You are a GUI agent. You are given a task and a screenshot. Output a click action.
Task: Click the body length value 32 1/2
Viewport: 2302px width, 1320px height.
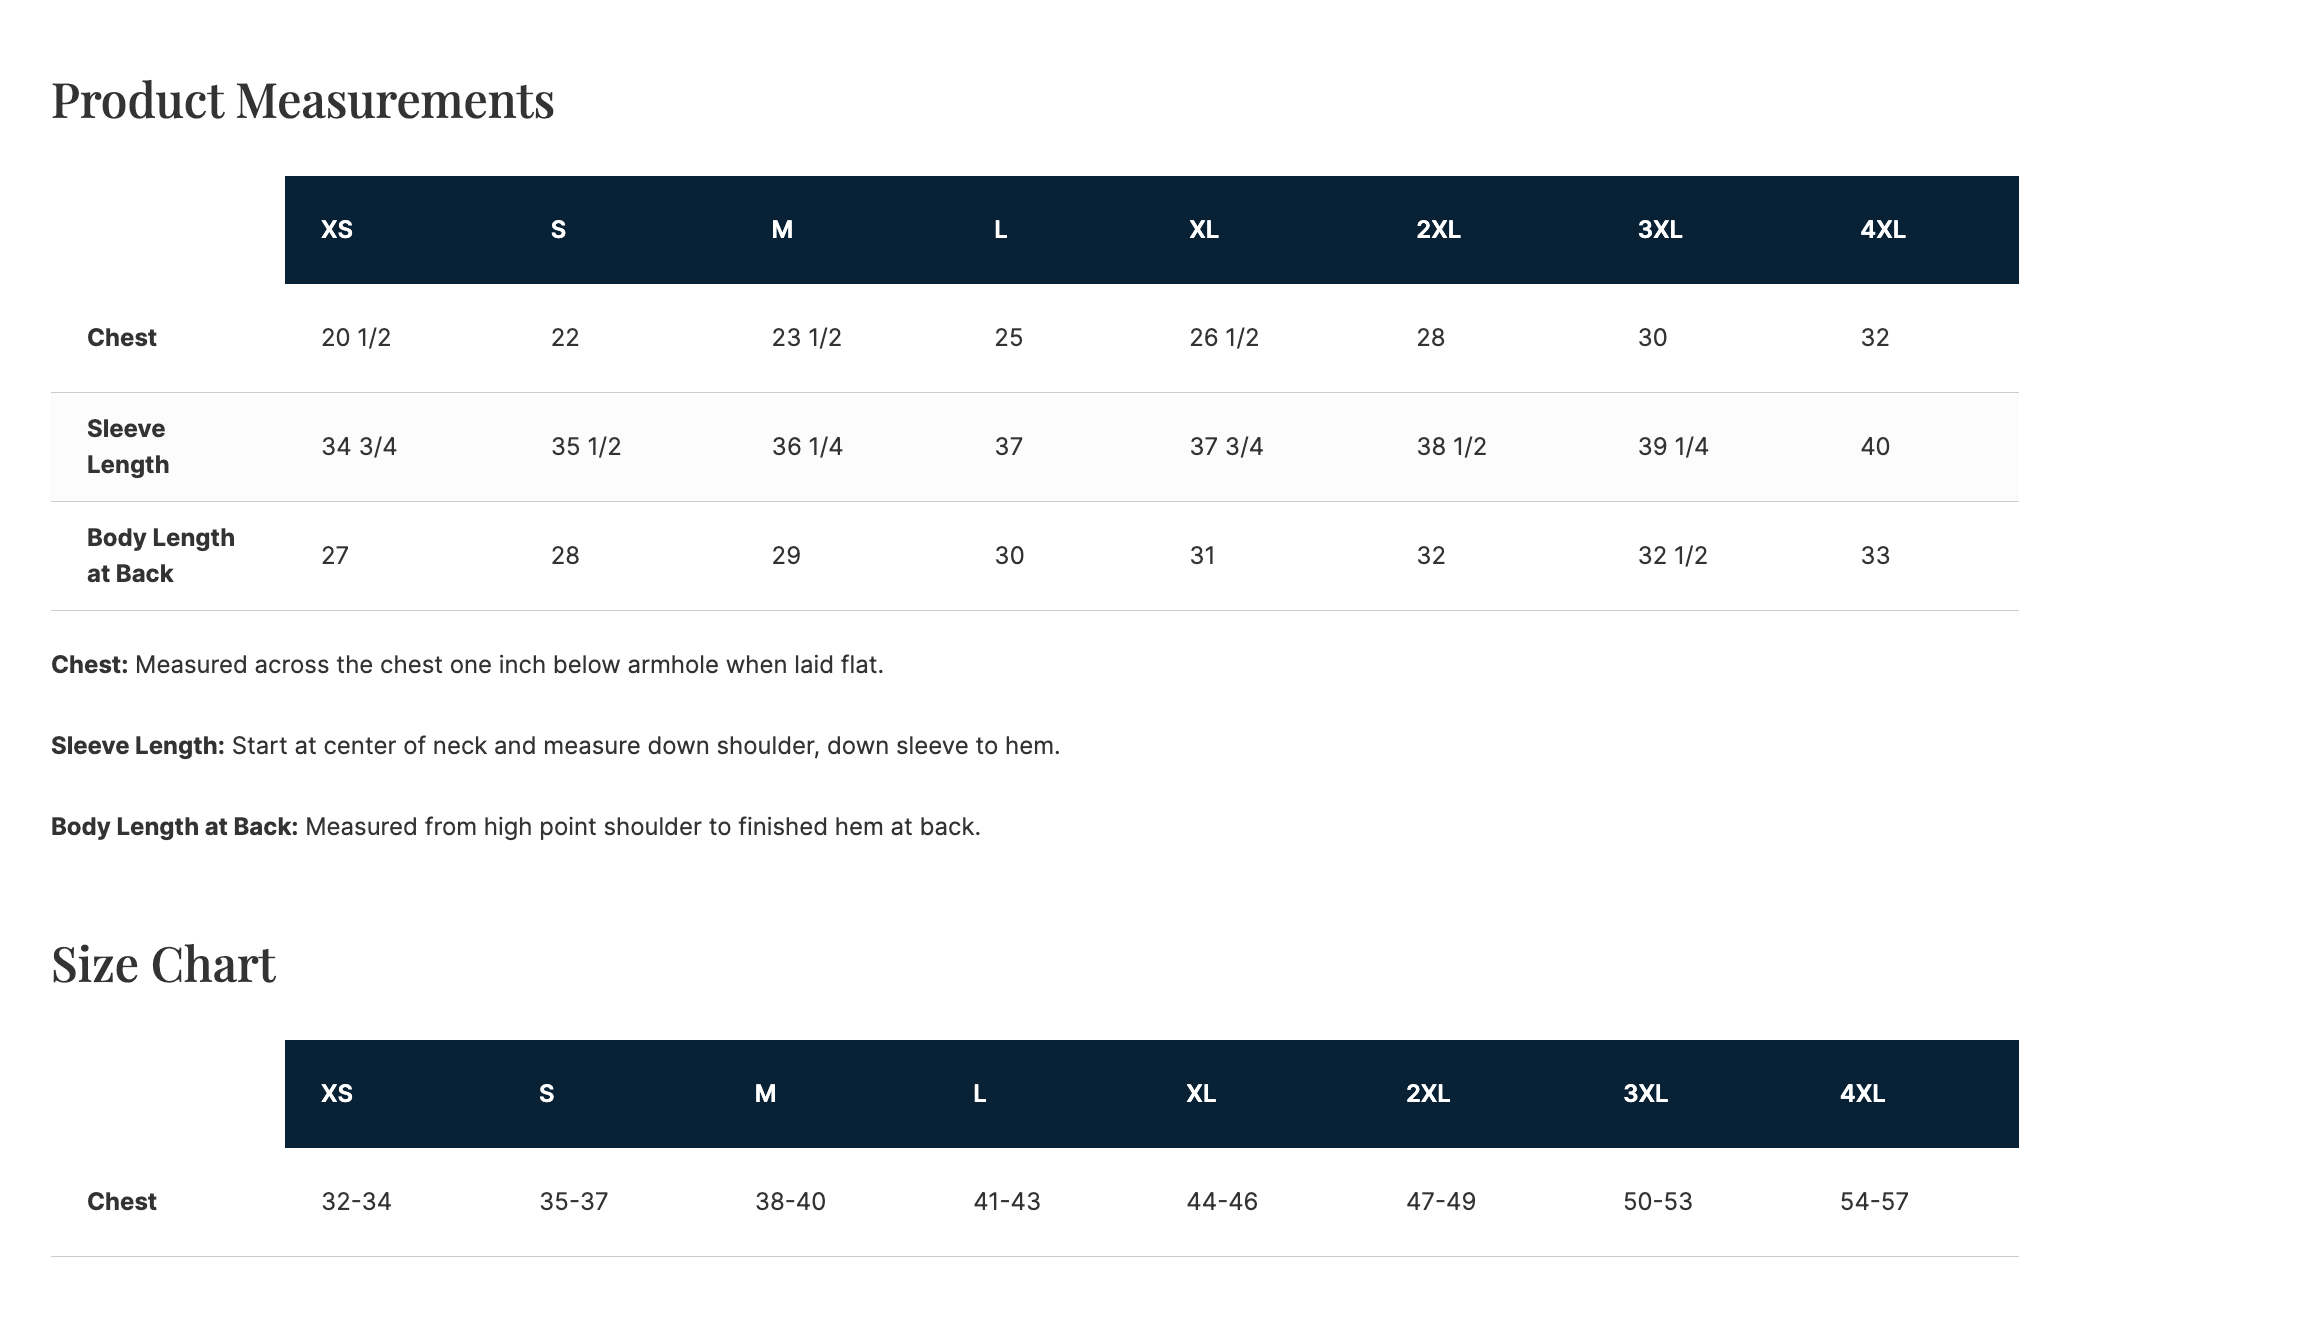tap(1672, 556)
